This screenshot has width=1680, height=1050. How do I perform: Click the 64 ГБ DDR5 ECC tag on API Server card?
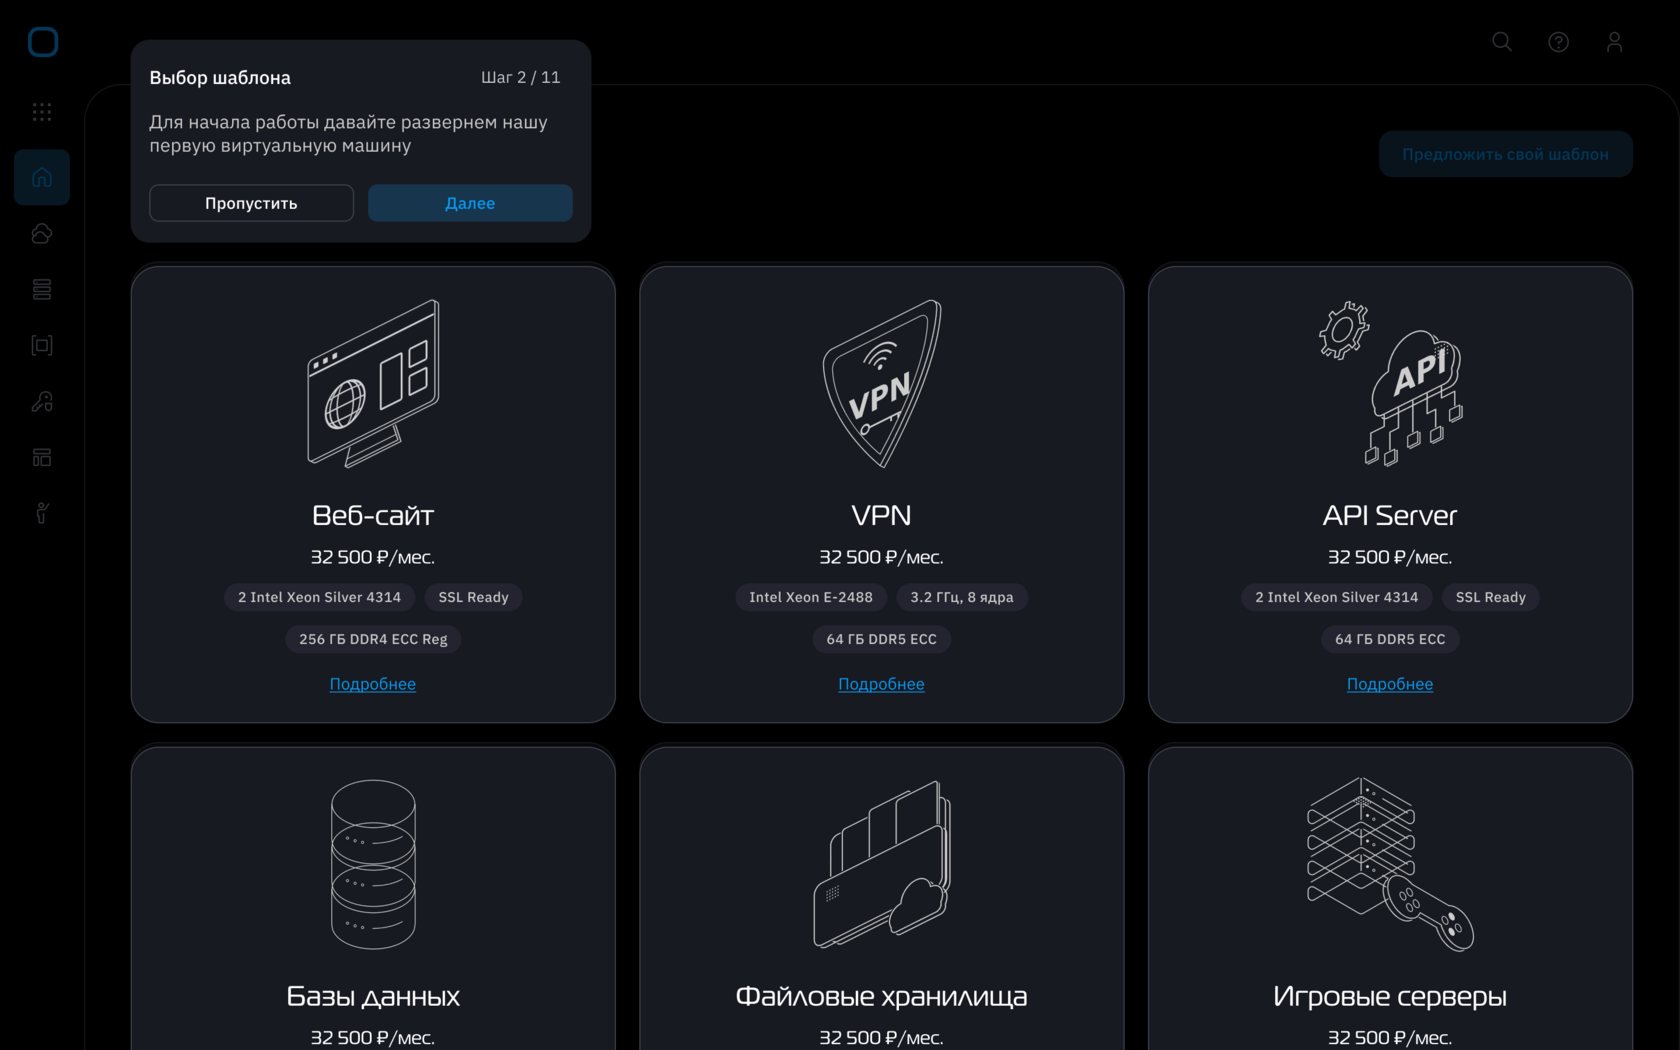tap(1390, 639)
